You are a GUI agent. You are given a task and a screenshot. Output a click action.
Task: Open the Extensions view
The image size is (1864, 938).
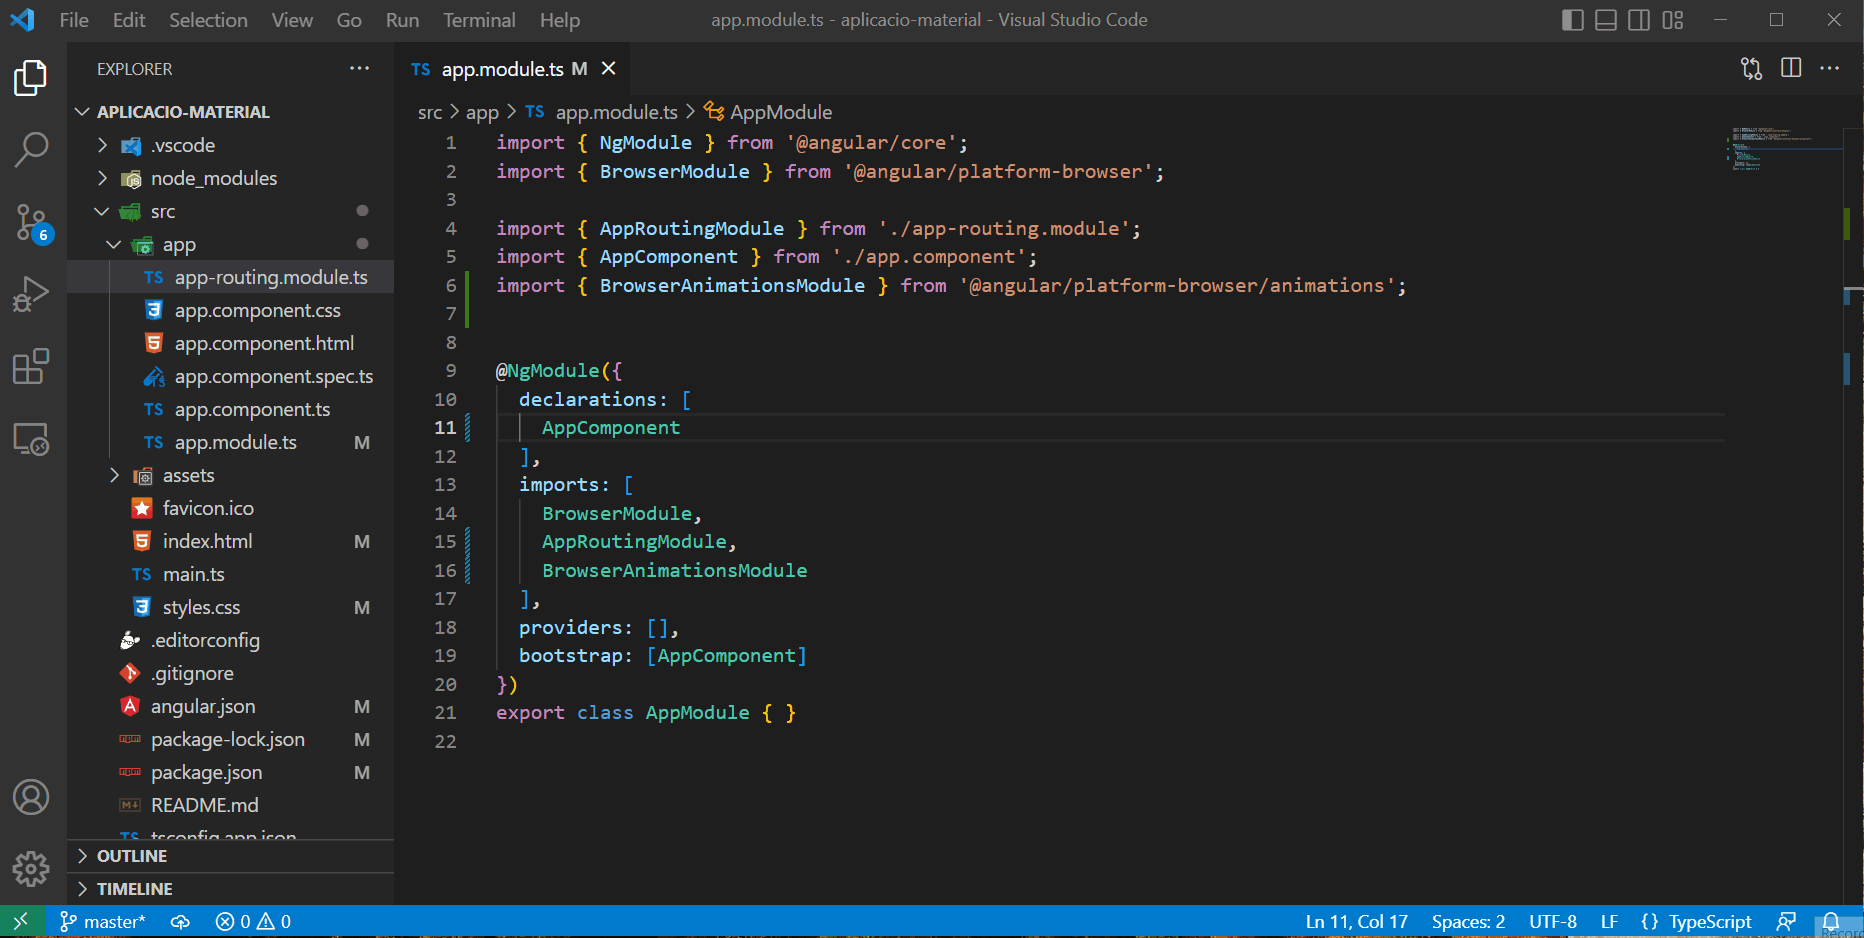click(x=31, y=366)
